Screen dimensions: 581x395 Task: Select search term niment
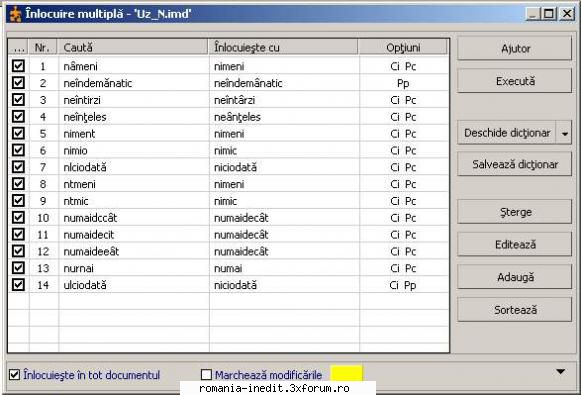click(x=79, y=134)
